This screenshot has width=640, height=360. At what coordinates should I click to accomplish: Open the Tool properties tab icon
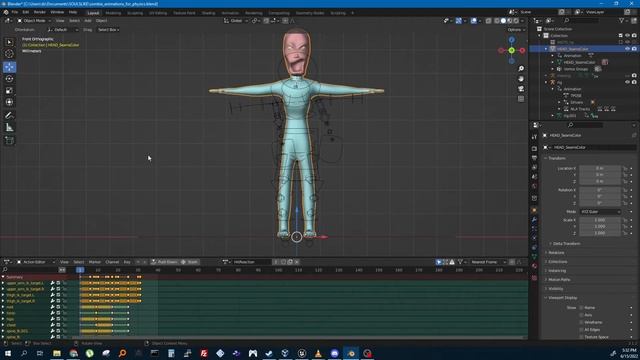coord(534,137)
